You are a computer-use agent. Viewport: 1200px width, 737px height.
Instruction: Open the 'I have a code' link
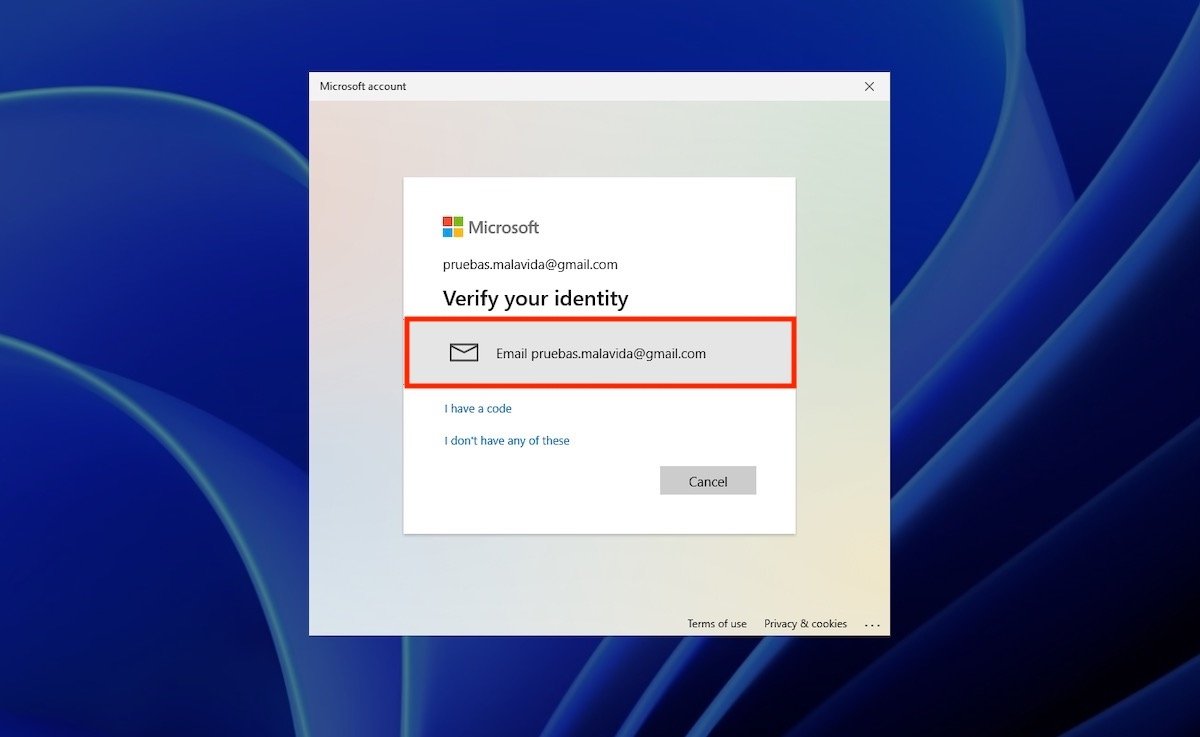pos(478,408)
